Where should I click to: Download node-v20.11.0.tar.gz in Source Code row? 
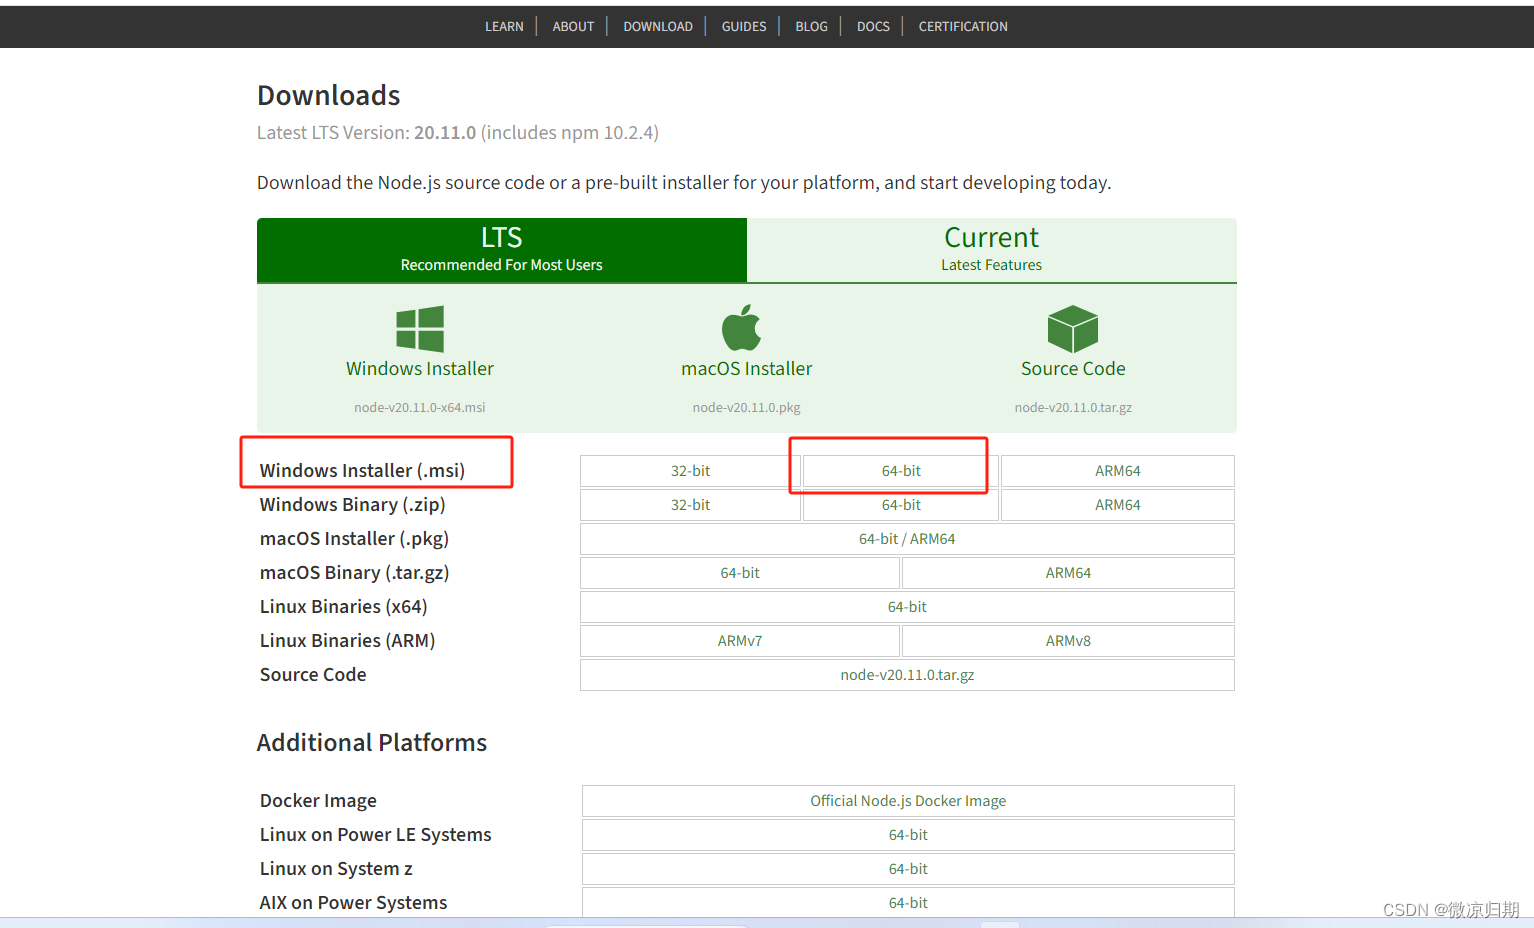[x=907, y=675]
